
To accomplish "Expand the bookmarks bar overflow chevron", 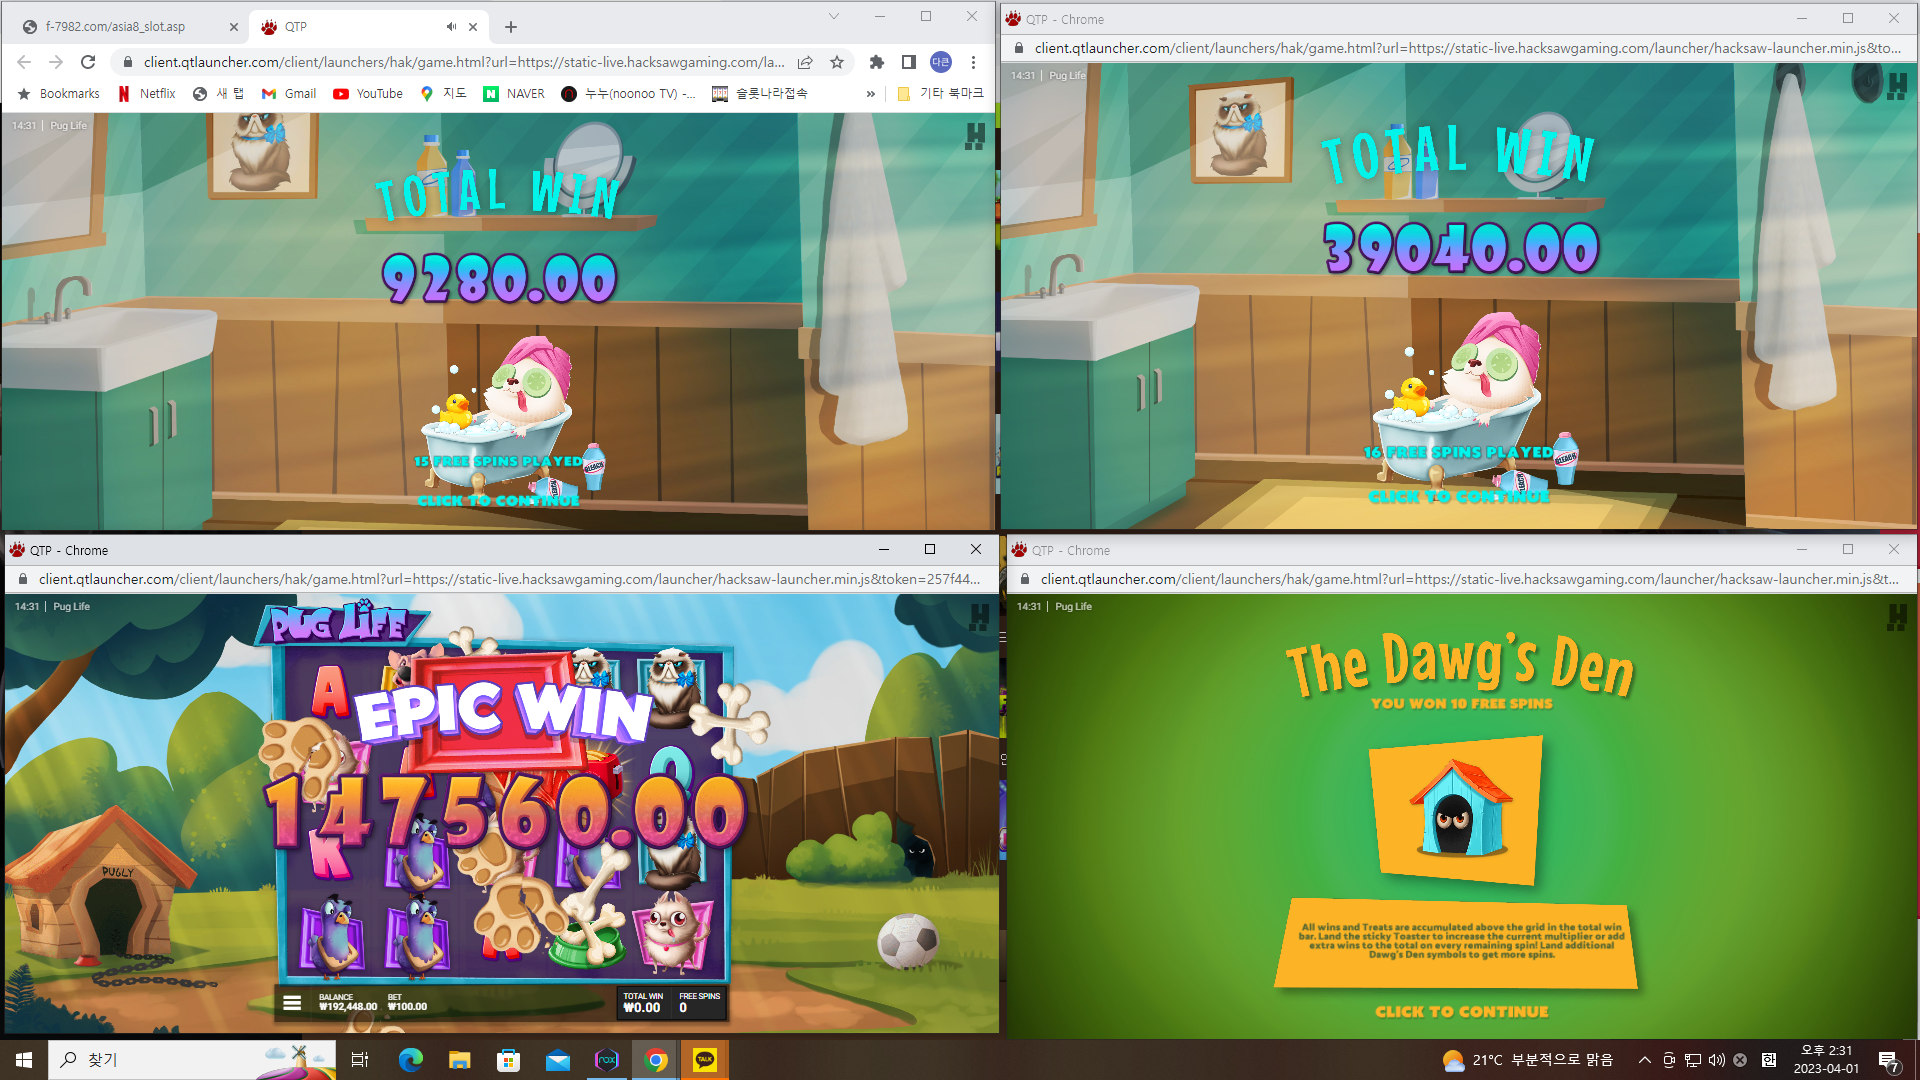I will point(871,94).
